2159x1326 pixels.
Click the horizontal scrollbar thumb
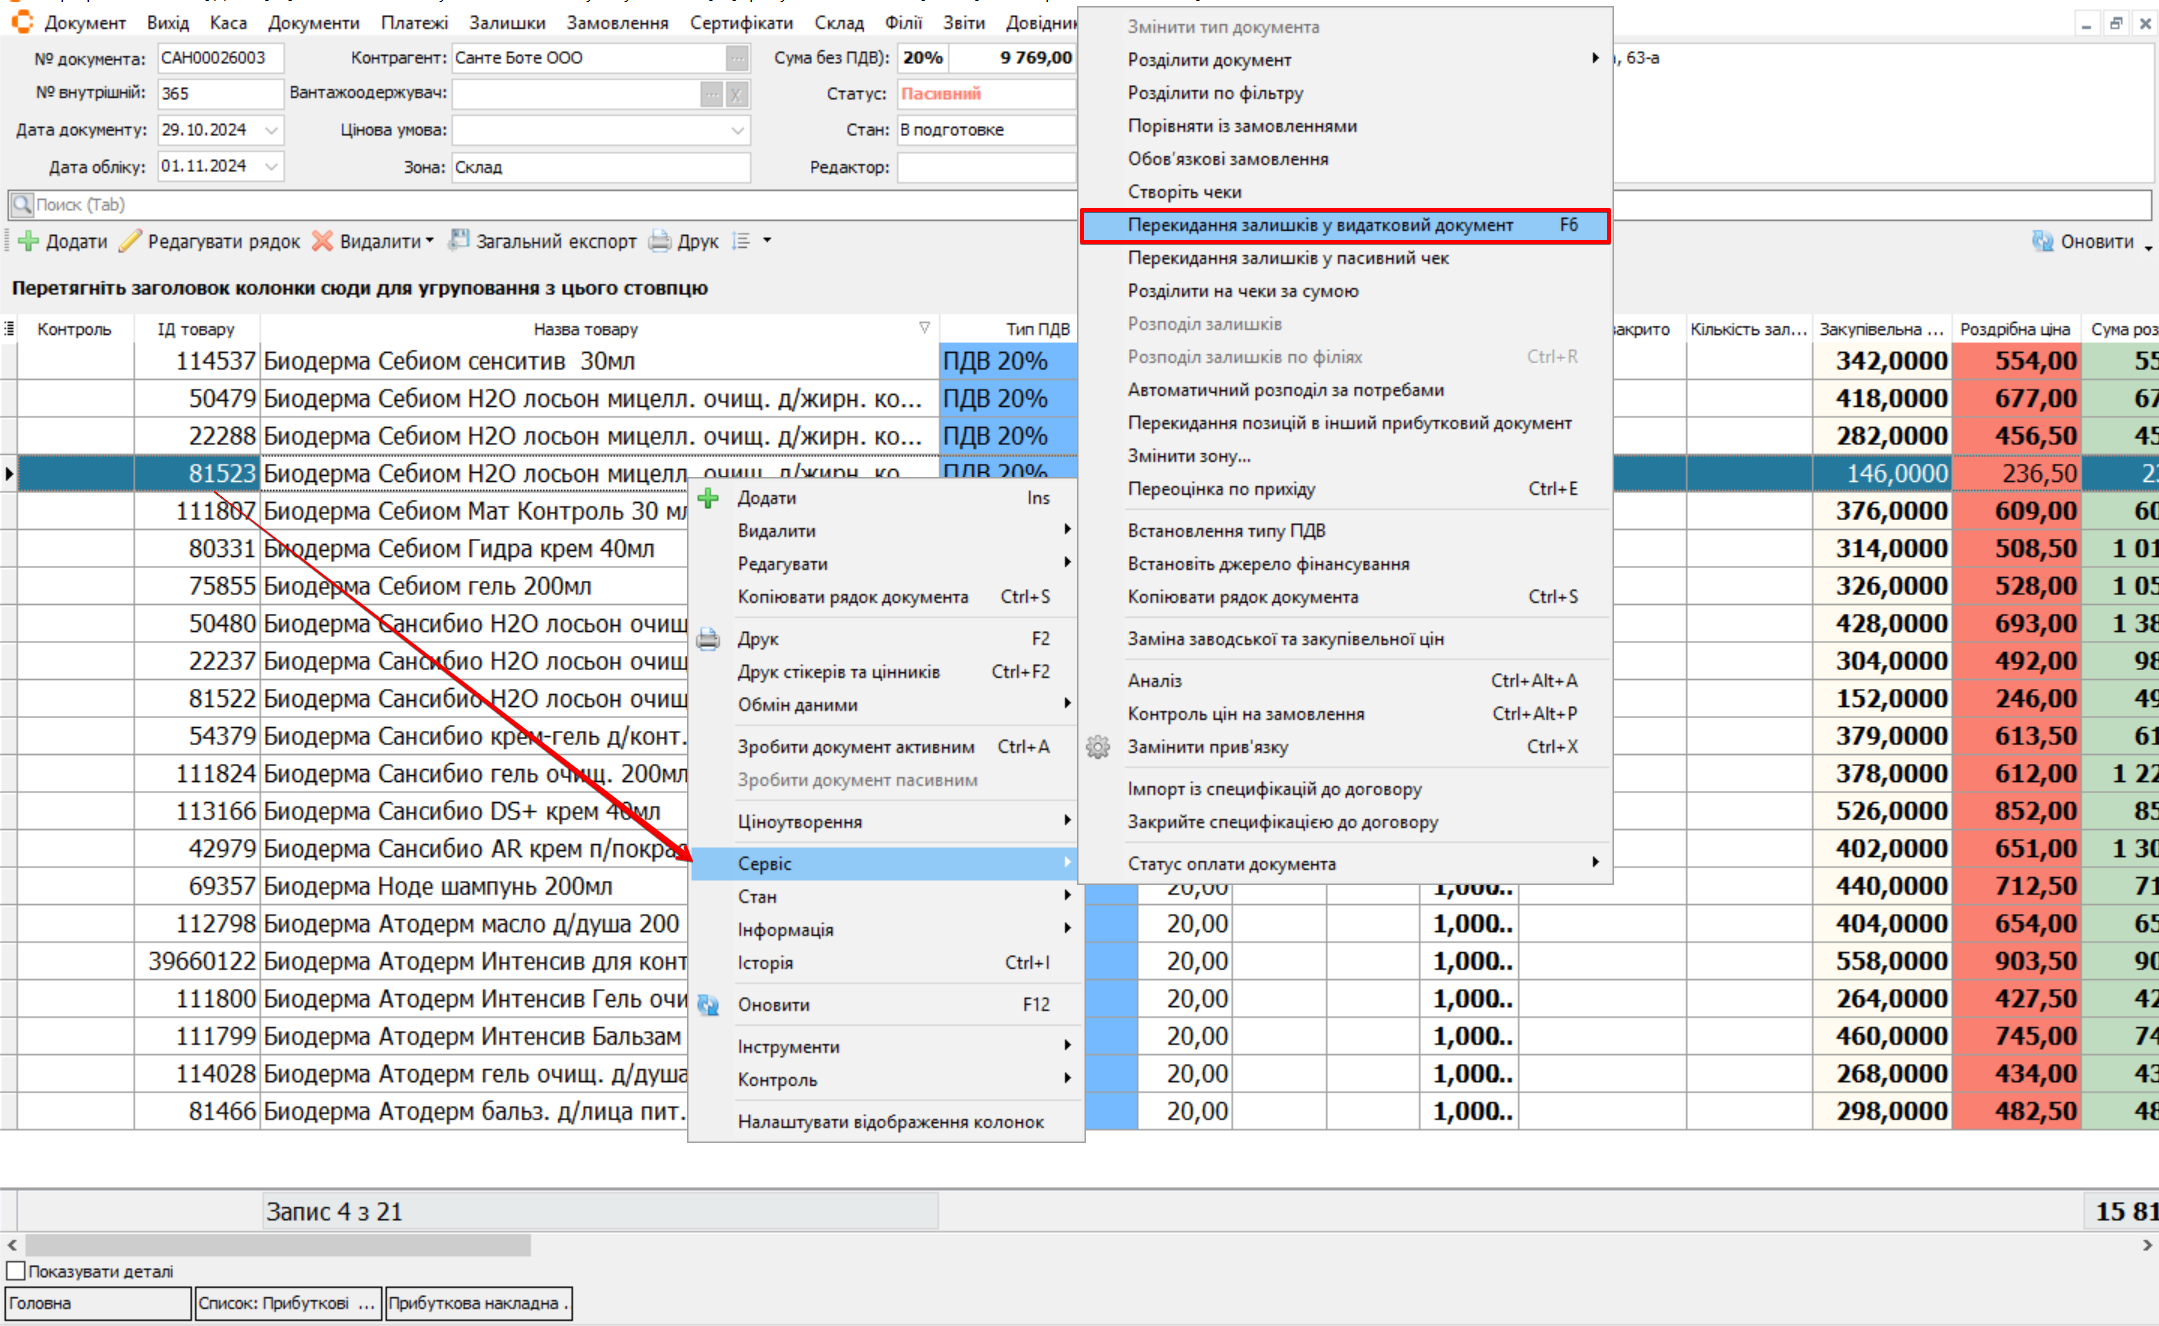tap(278, 1245)
